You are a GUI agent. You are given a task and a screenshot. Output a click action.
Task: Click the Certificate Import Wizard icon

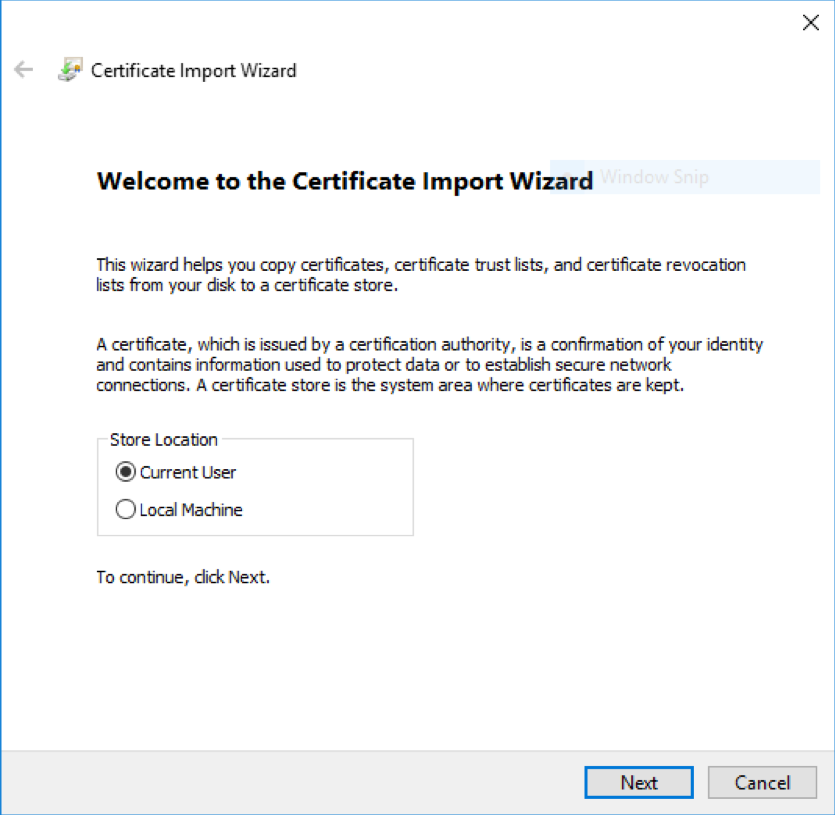click(x=70, y=70)
